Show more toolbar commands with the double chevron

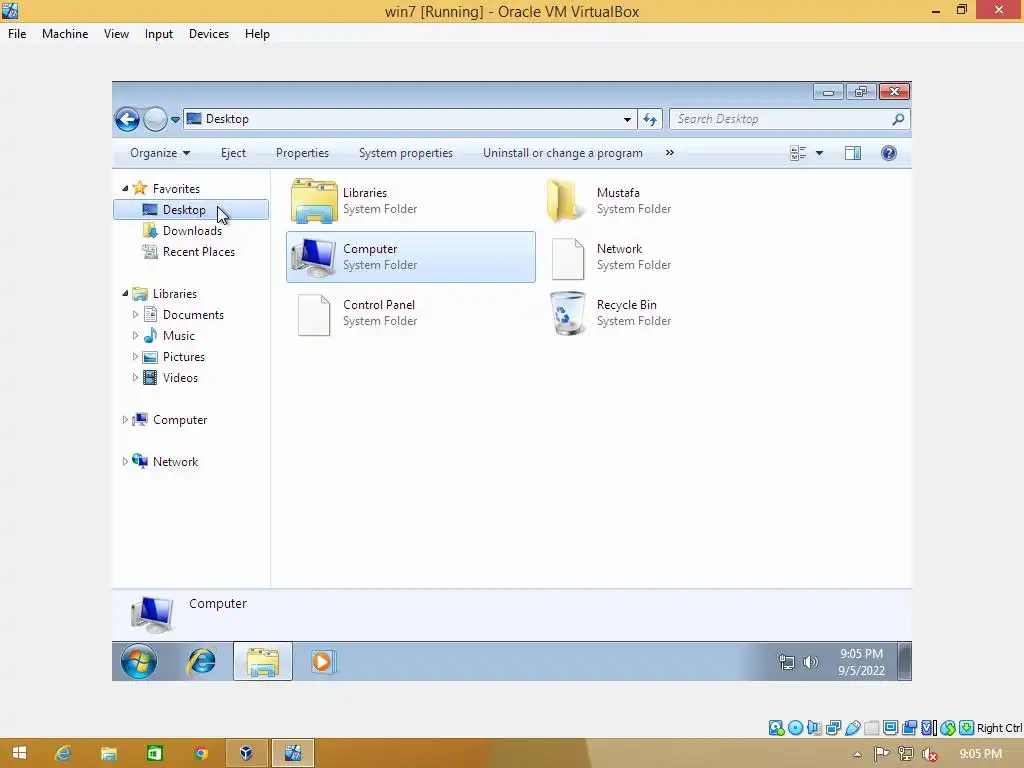669,153
